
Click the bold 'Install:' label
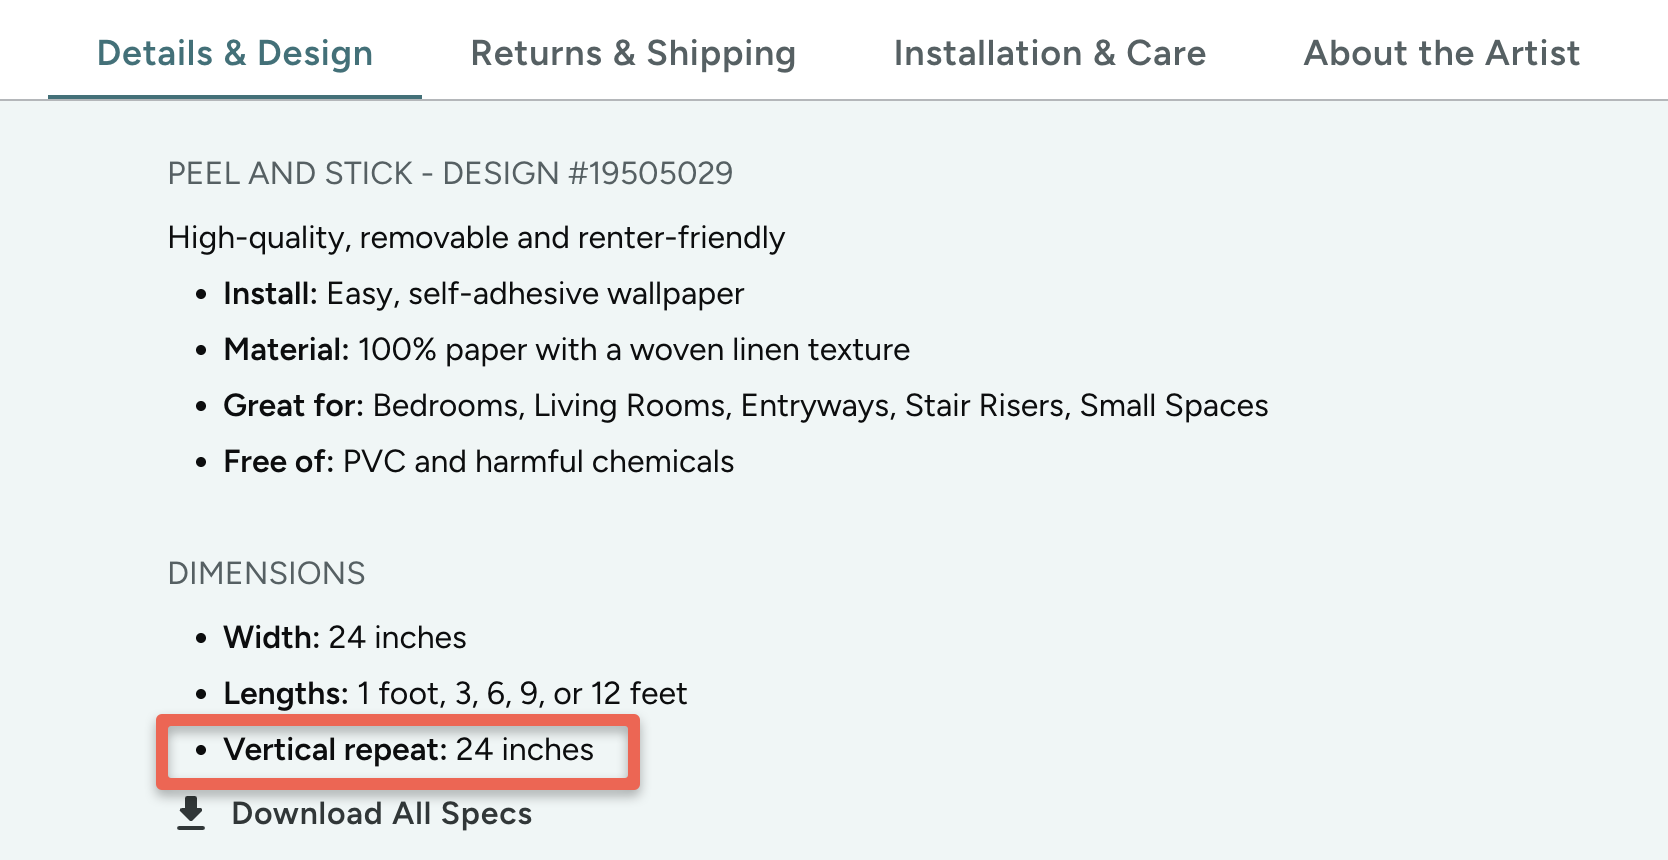pos(270,294)
